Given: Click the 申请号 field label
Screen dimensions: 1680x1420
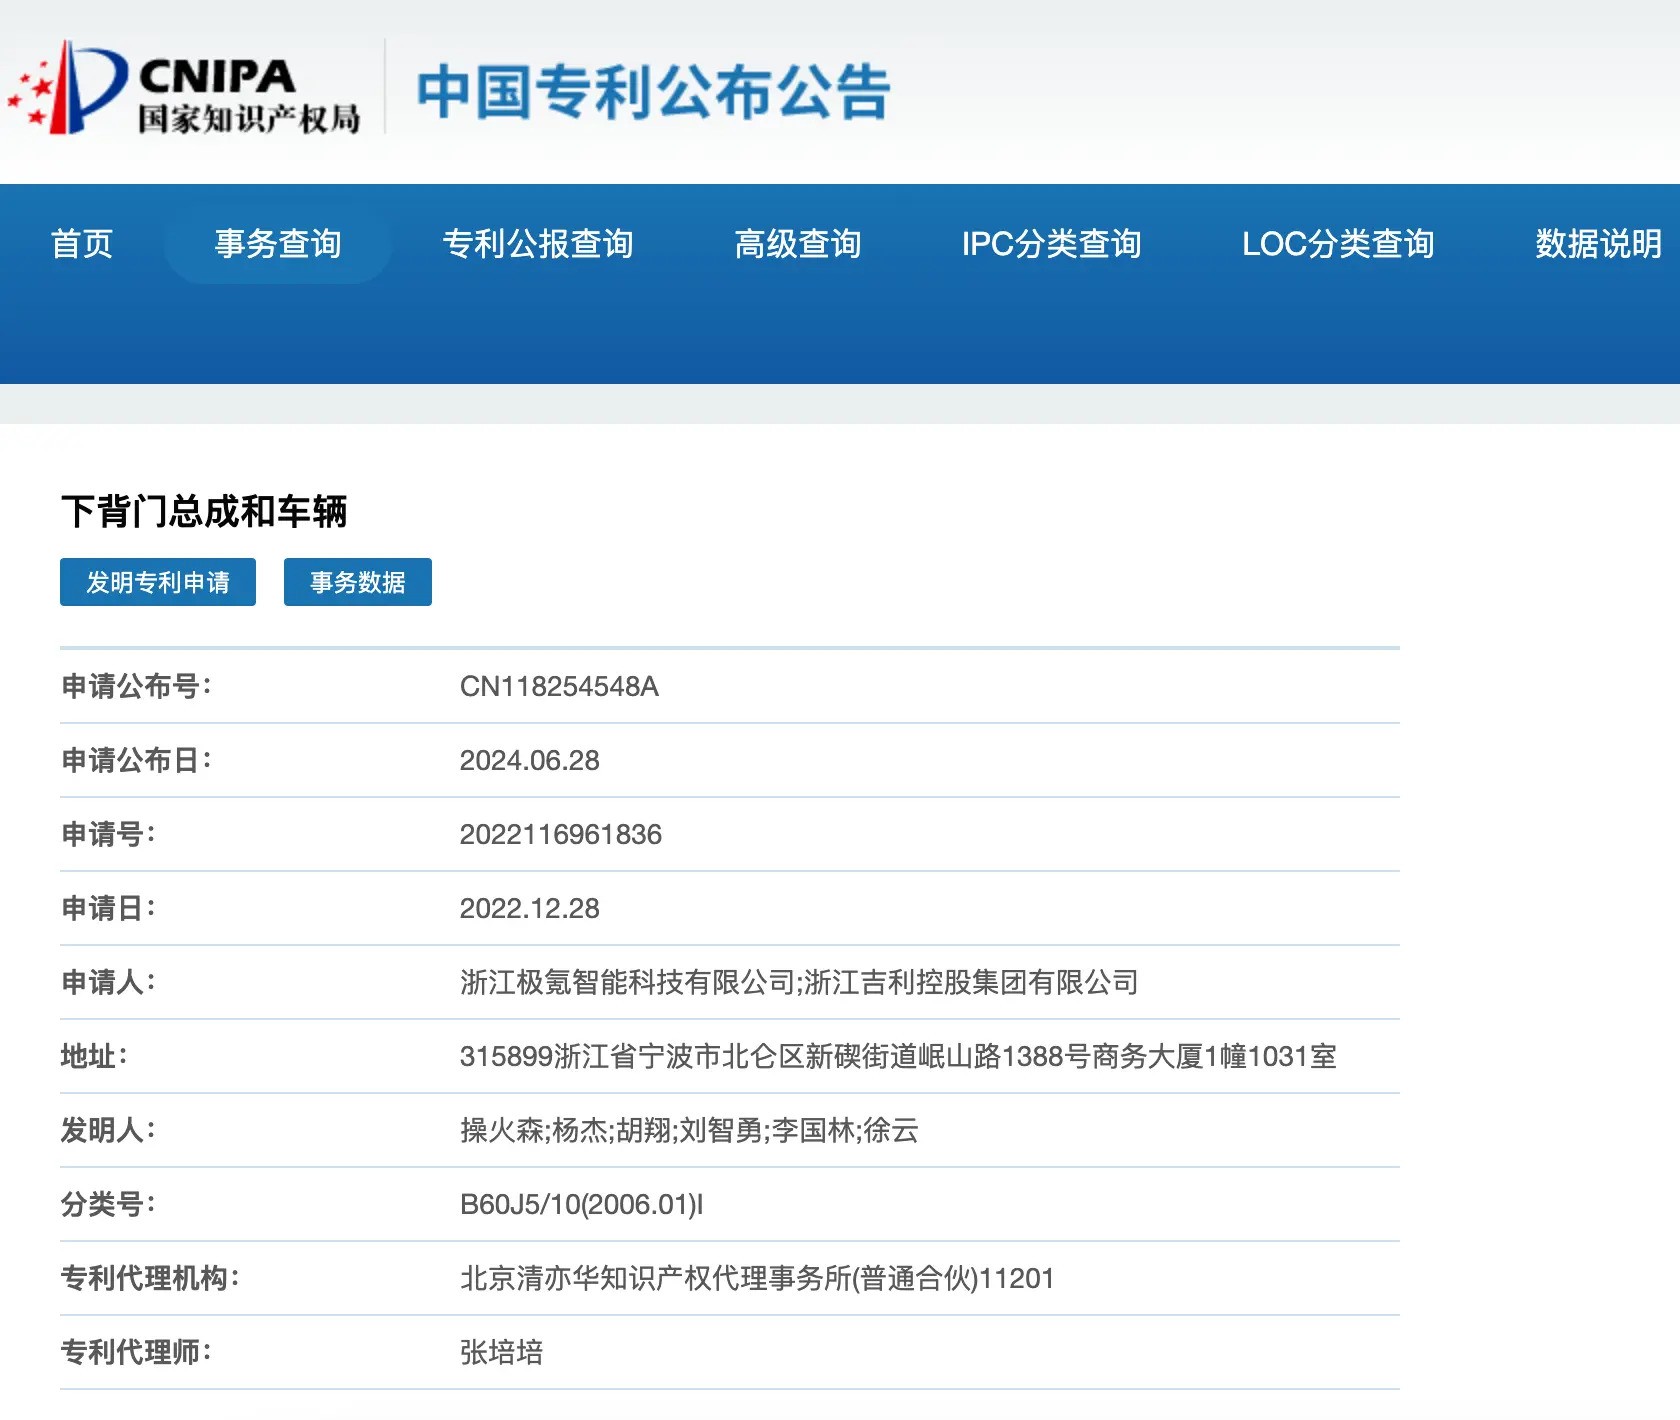Looking at the screenshot, I should 109,834.
